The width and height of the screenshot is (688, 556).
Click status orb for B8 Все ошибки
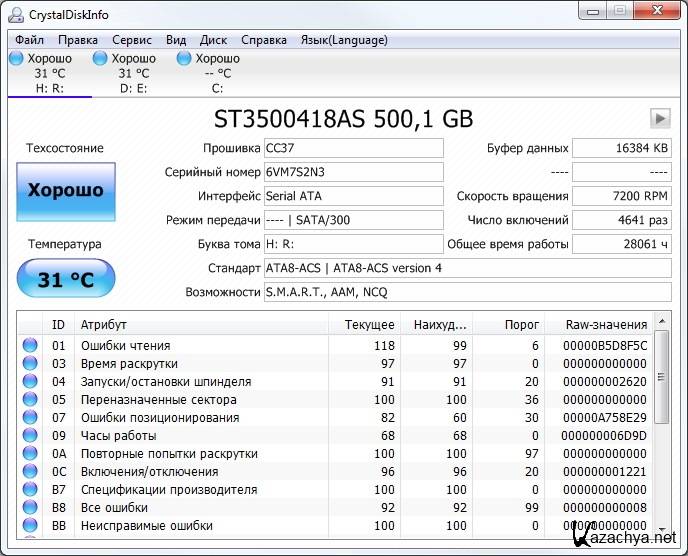(x=30, y=508)
